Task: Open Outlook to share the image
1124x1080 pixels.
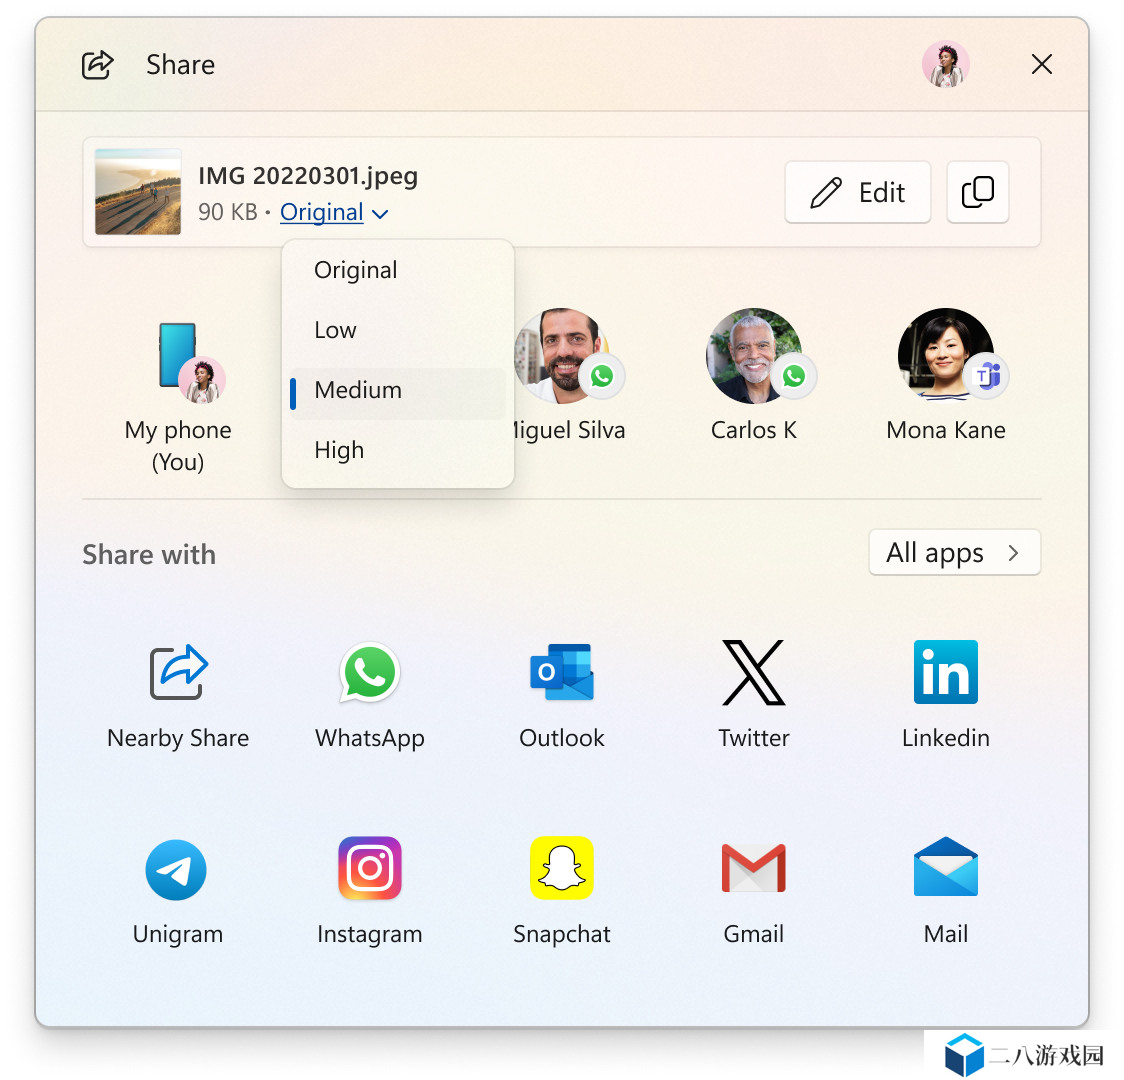Action: pos(562,672)
